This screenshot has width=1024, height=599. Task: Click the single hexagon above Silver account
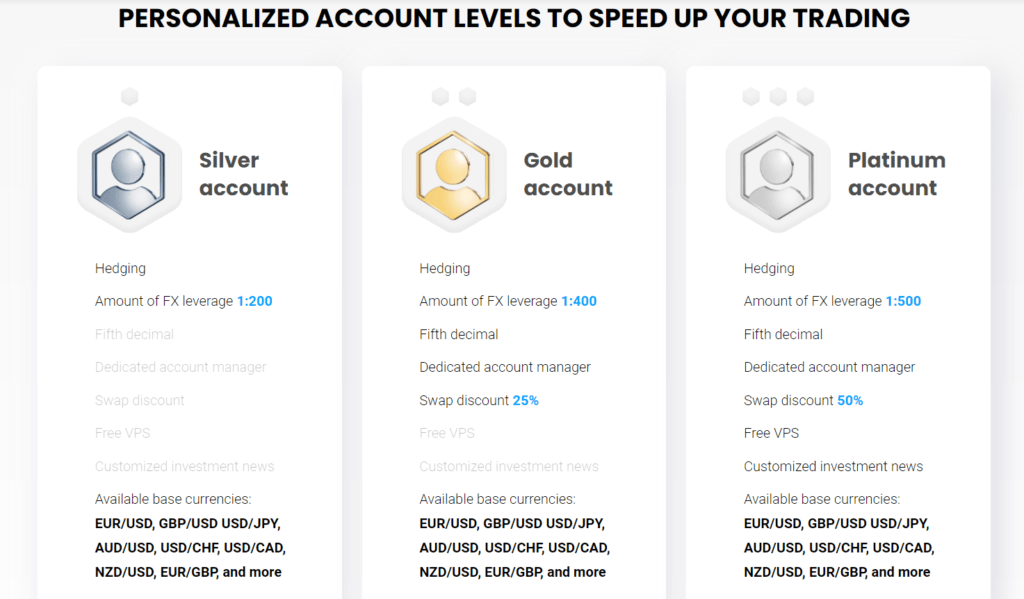(129, 97)
